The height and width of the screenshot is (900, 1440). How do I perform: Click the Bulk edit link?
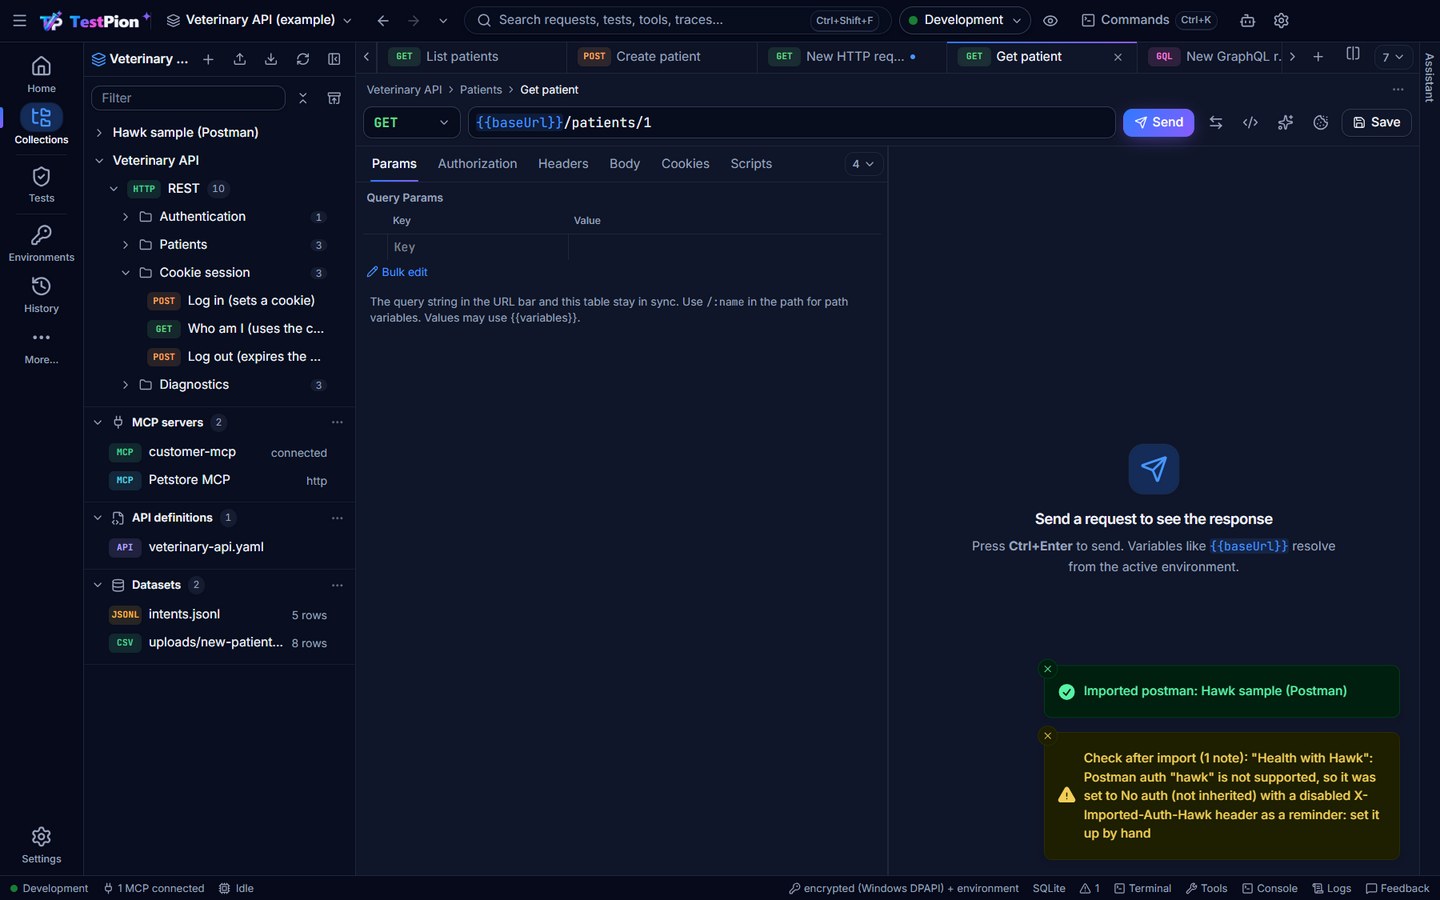click(x=397, y=272)
